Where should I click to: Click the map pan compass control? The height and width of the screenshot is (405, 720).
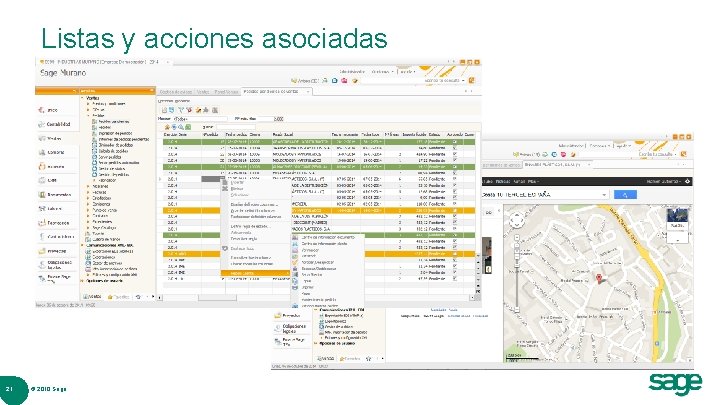(x=517, y=220)
